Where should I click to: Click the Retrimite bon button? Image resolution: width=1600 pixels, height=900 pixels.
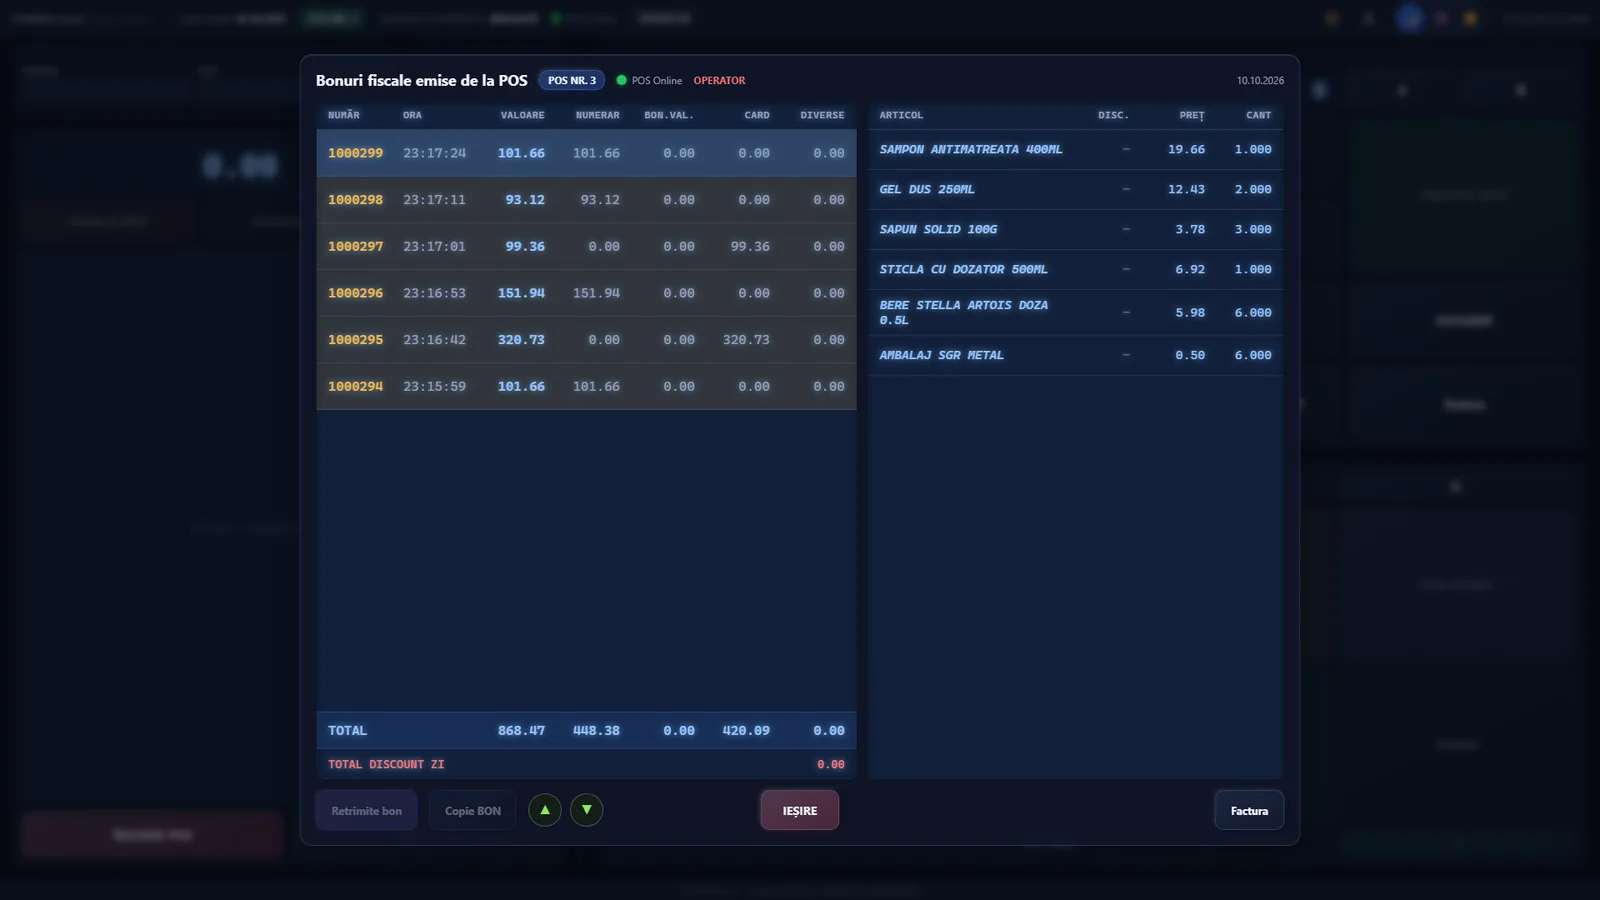pos(367,810)
